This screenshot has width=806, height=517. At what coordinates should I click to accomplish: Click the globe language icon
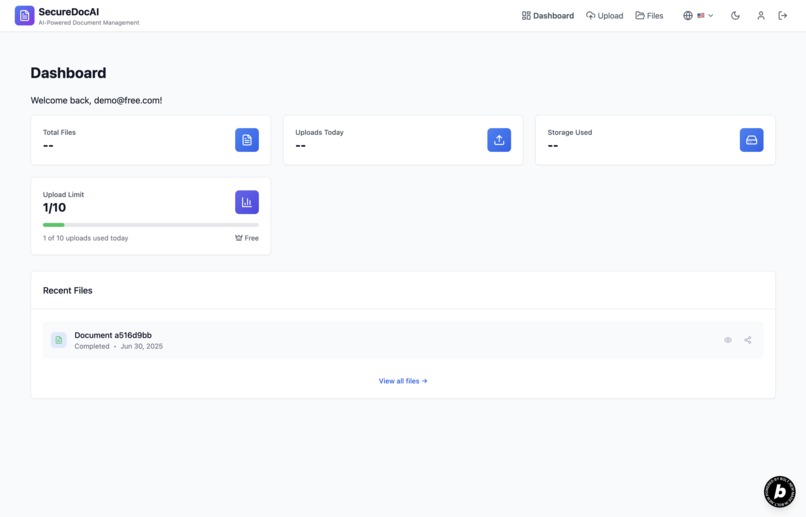coord(688,15)
